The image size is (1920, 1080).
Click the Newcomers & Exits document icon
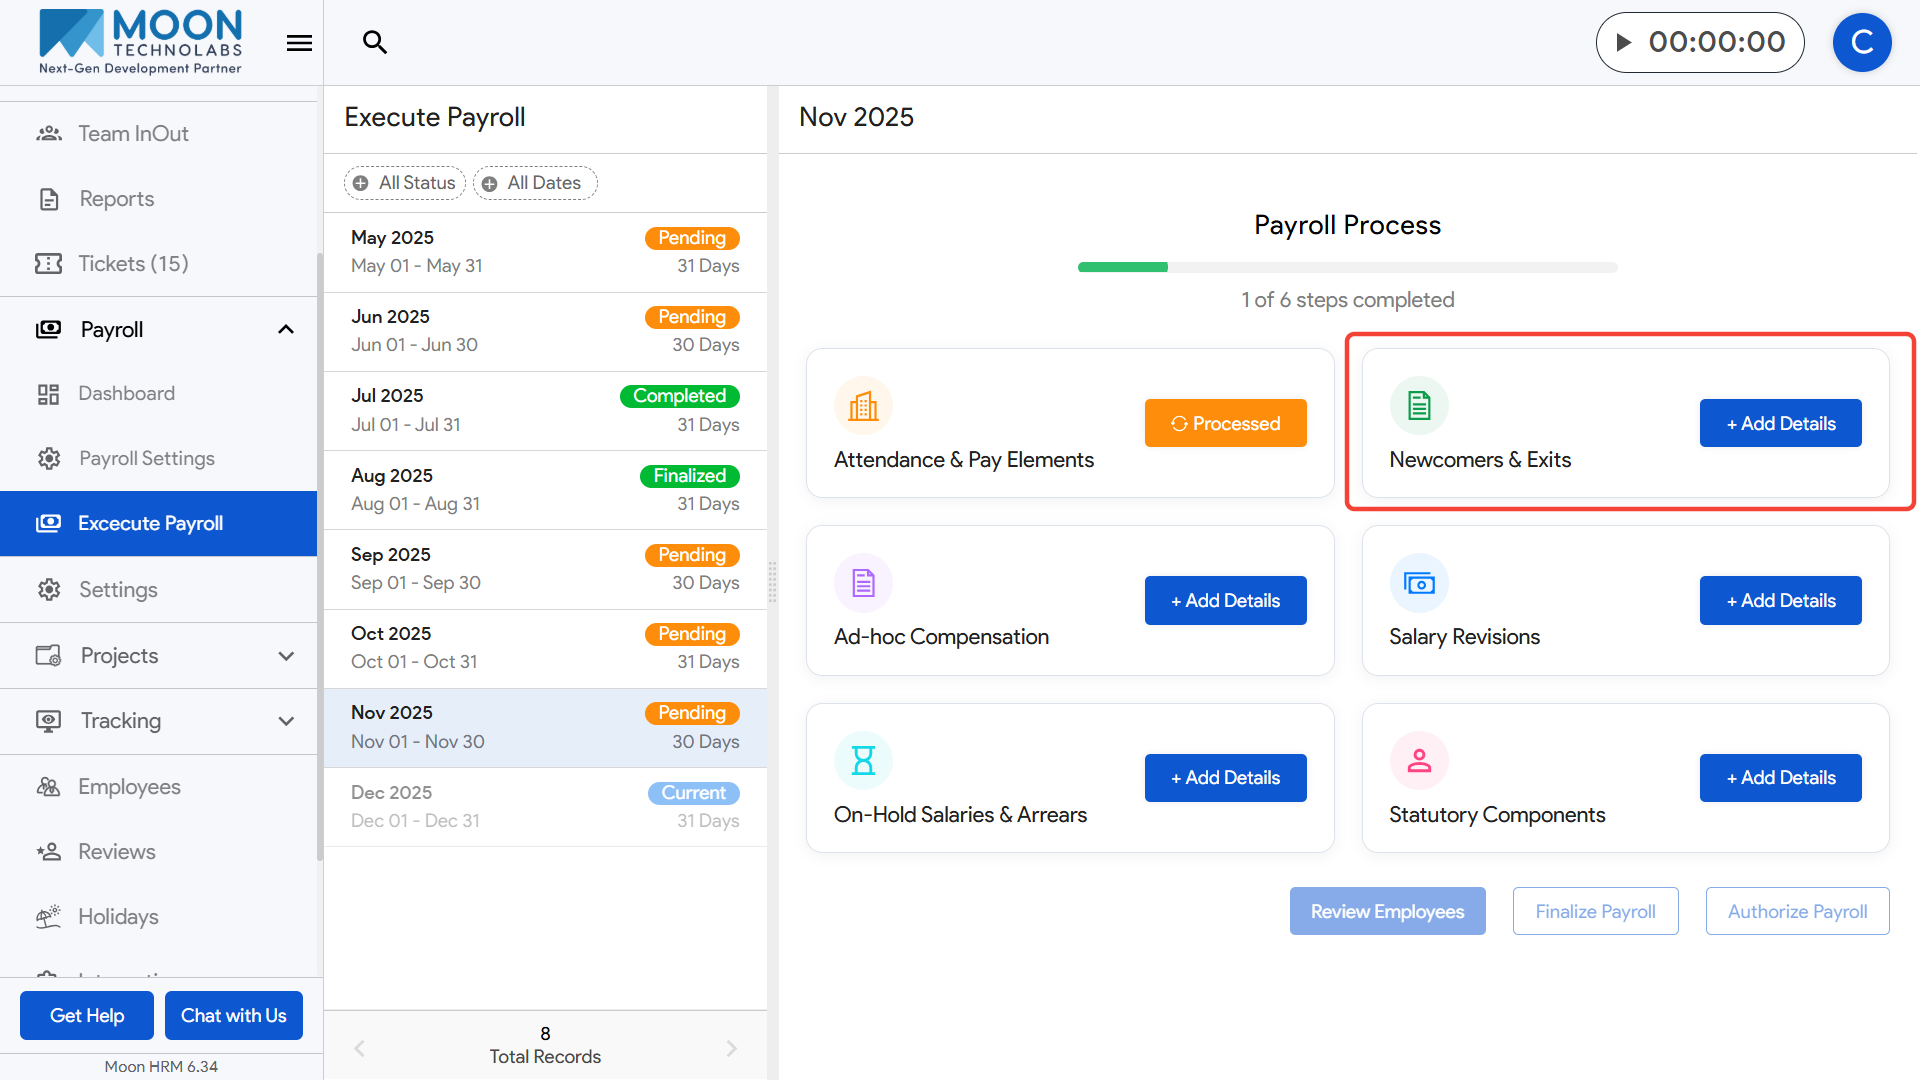coord(1418,406)
